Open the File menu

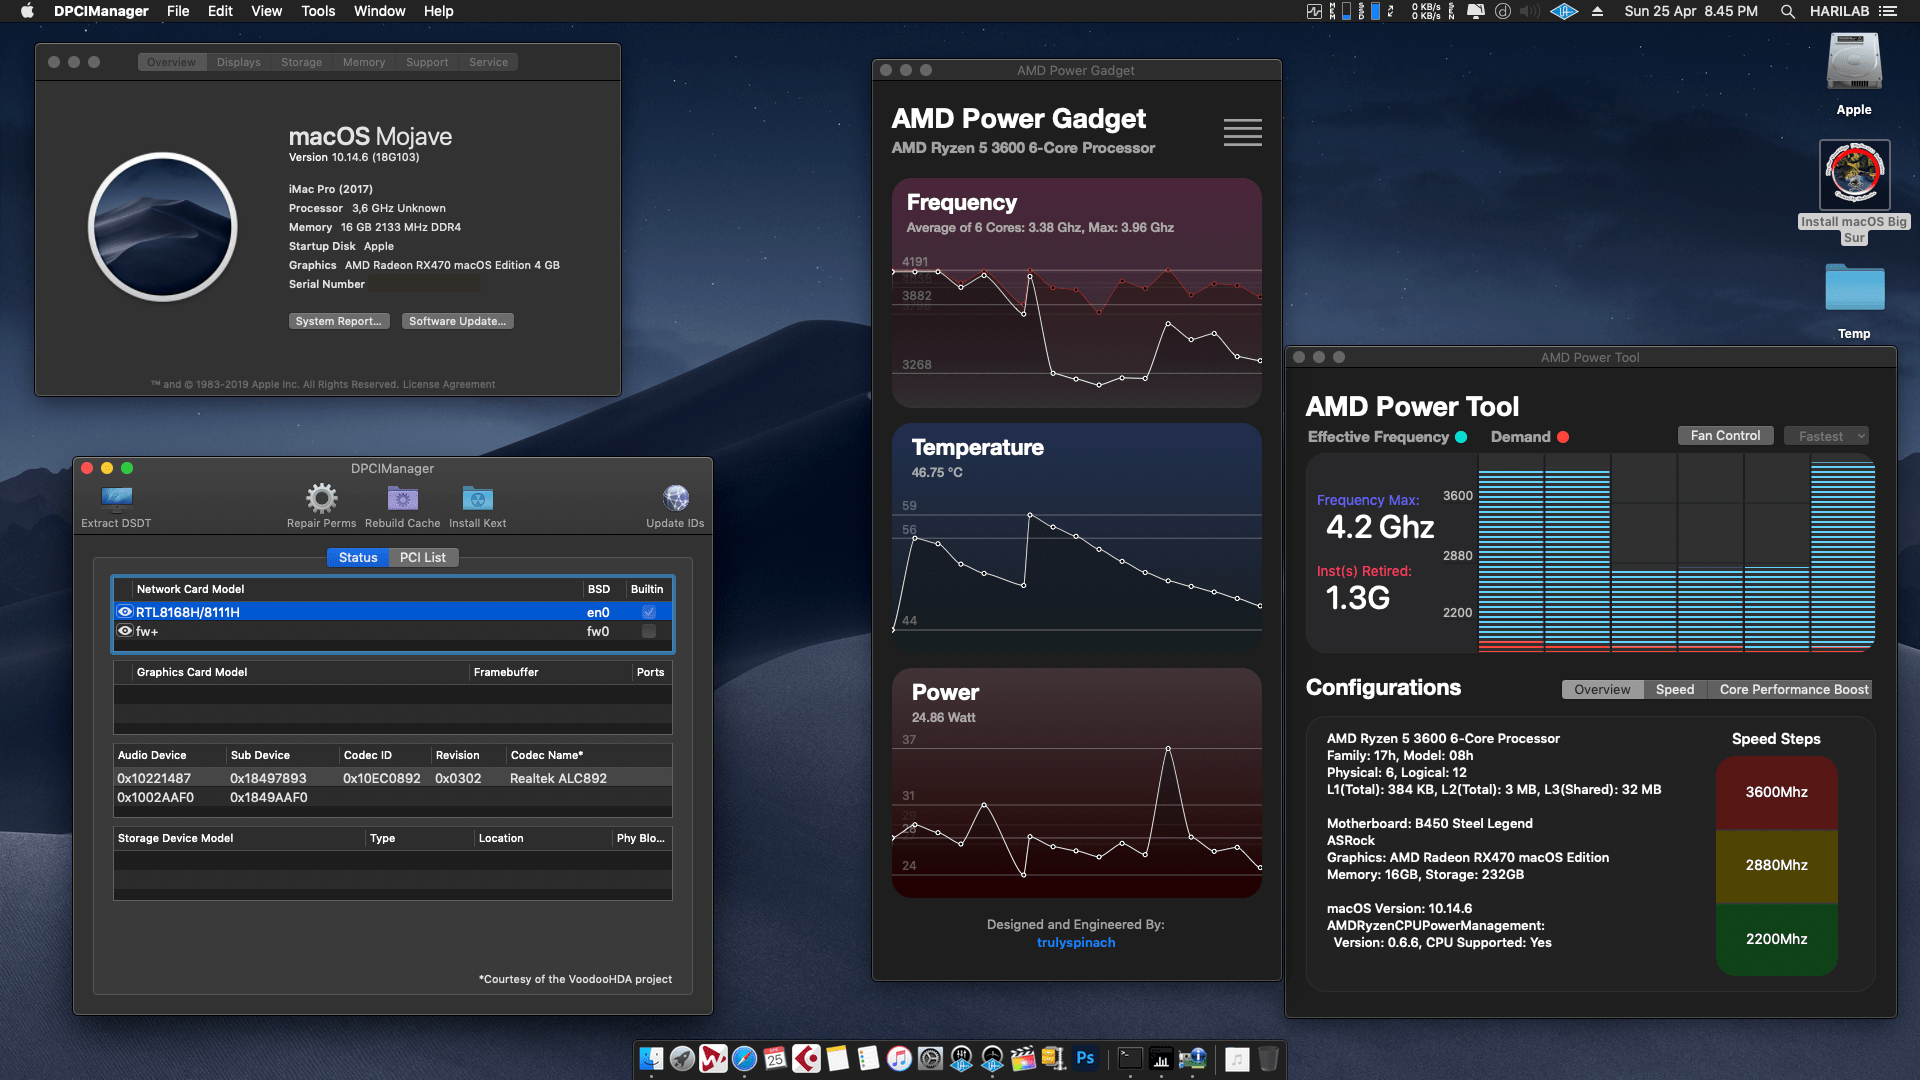tap(178, 11)
